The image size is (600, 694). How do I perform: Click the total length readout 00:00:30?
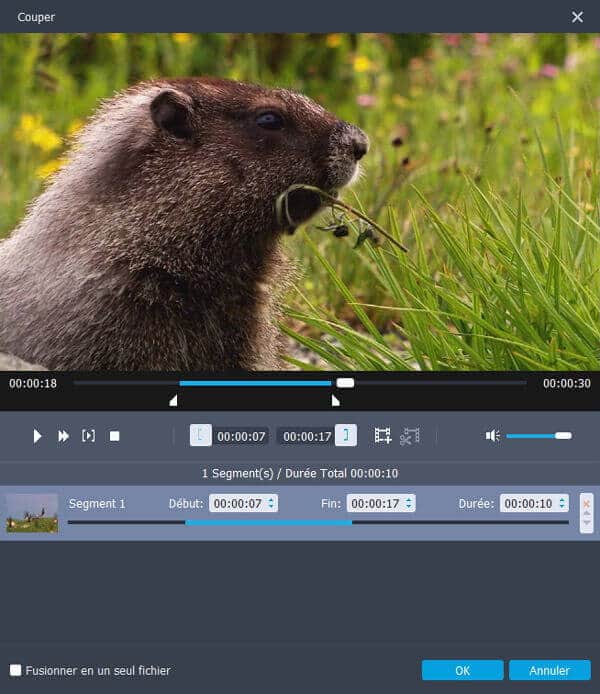567,383
